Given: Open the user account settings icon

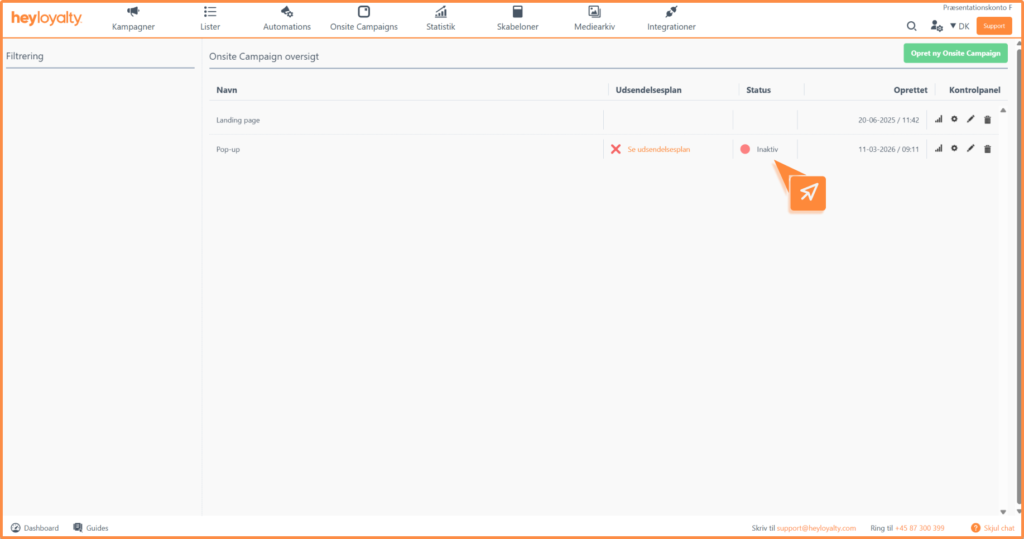Looking at the screenshot, I should (936, 26).
